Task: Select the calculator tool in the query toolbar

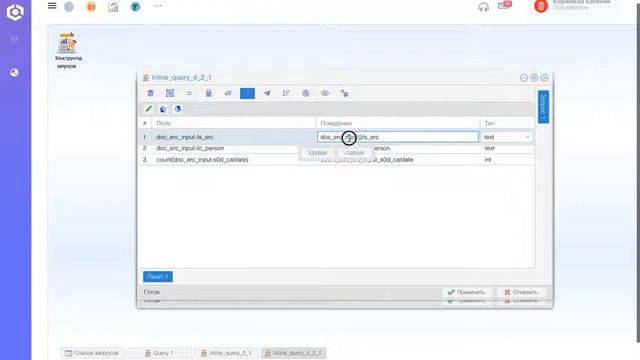Action: pos(209,93)
